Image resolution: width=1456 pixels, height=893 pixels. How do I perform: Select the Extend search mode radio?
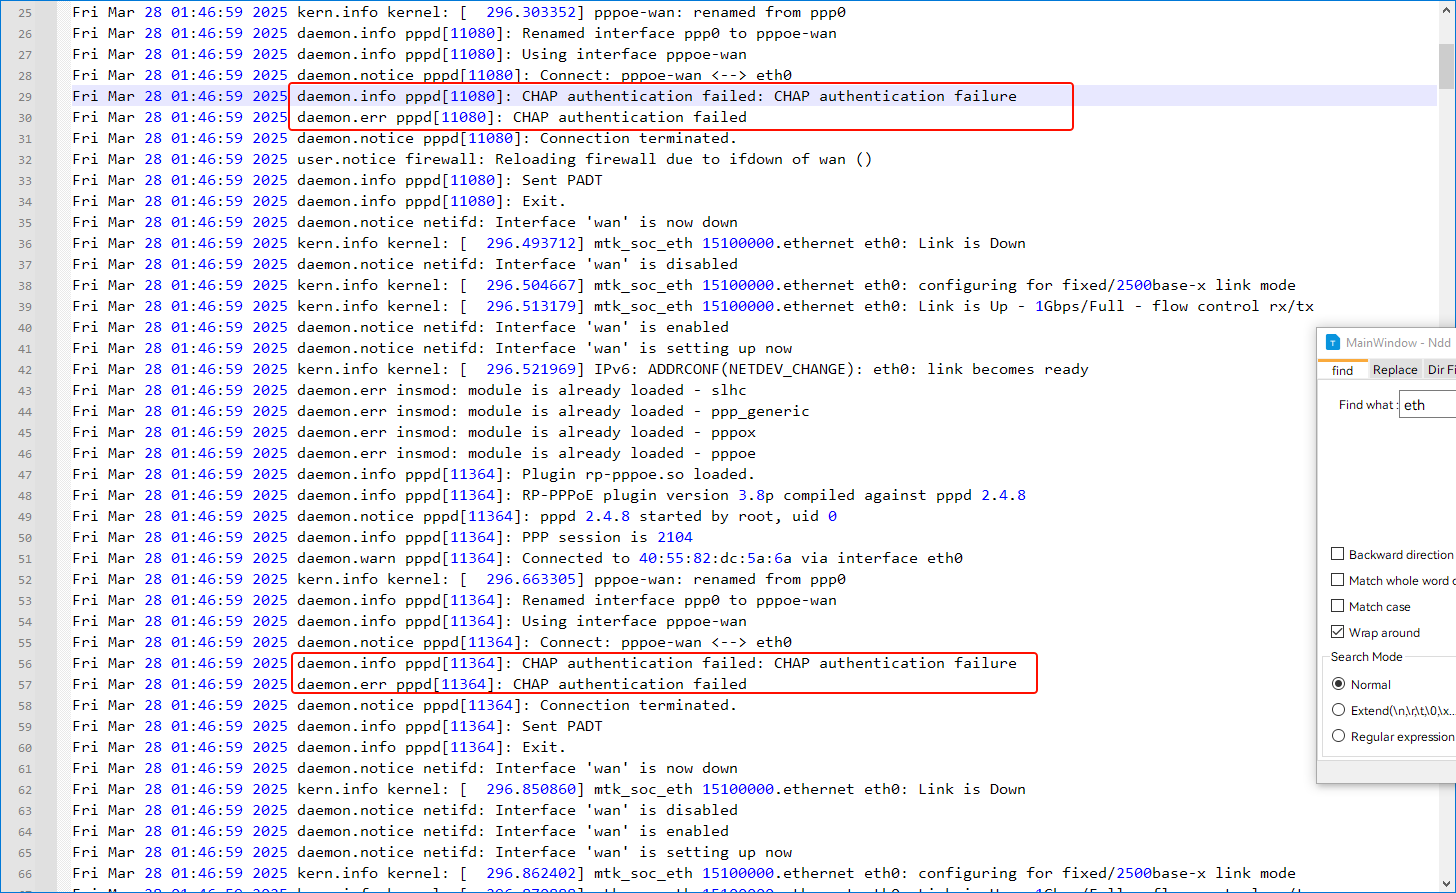click(x=1339, y=710)
